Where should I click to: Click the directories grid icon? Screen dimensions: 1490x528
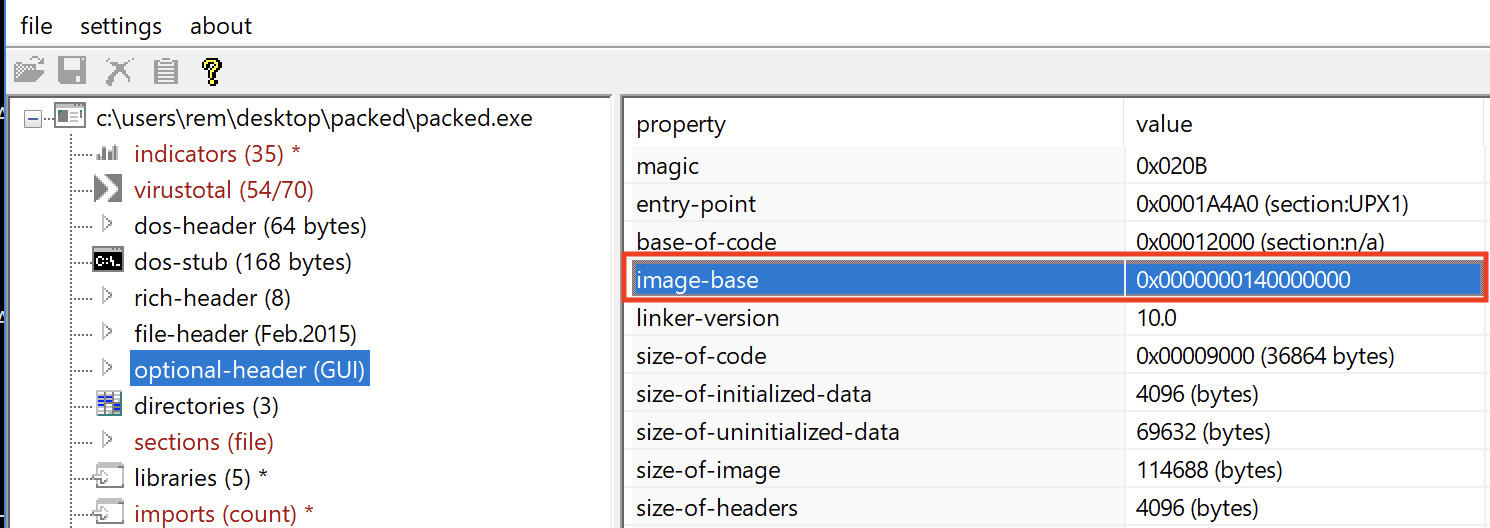[x=108, y=405]
